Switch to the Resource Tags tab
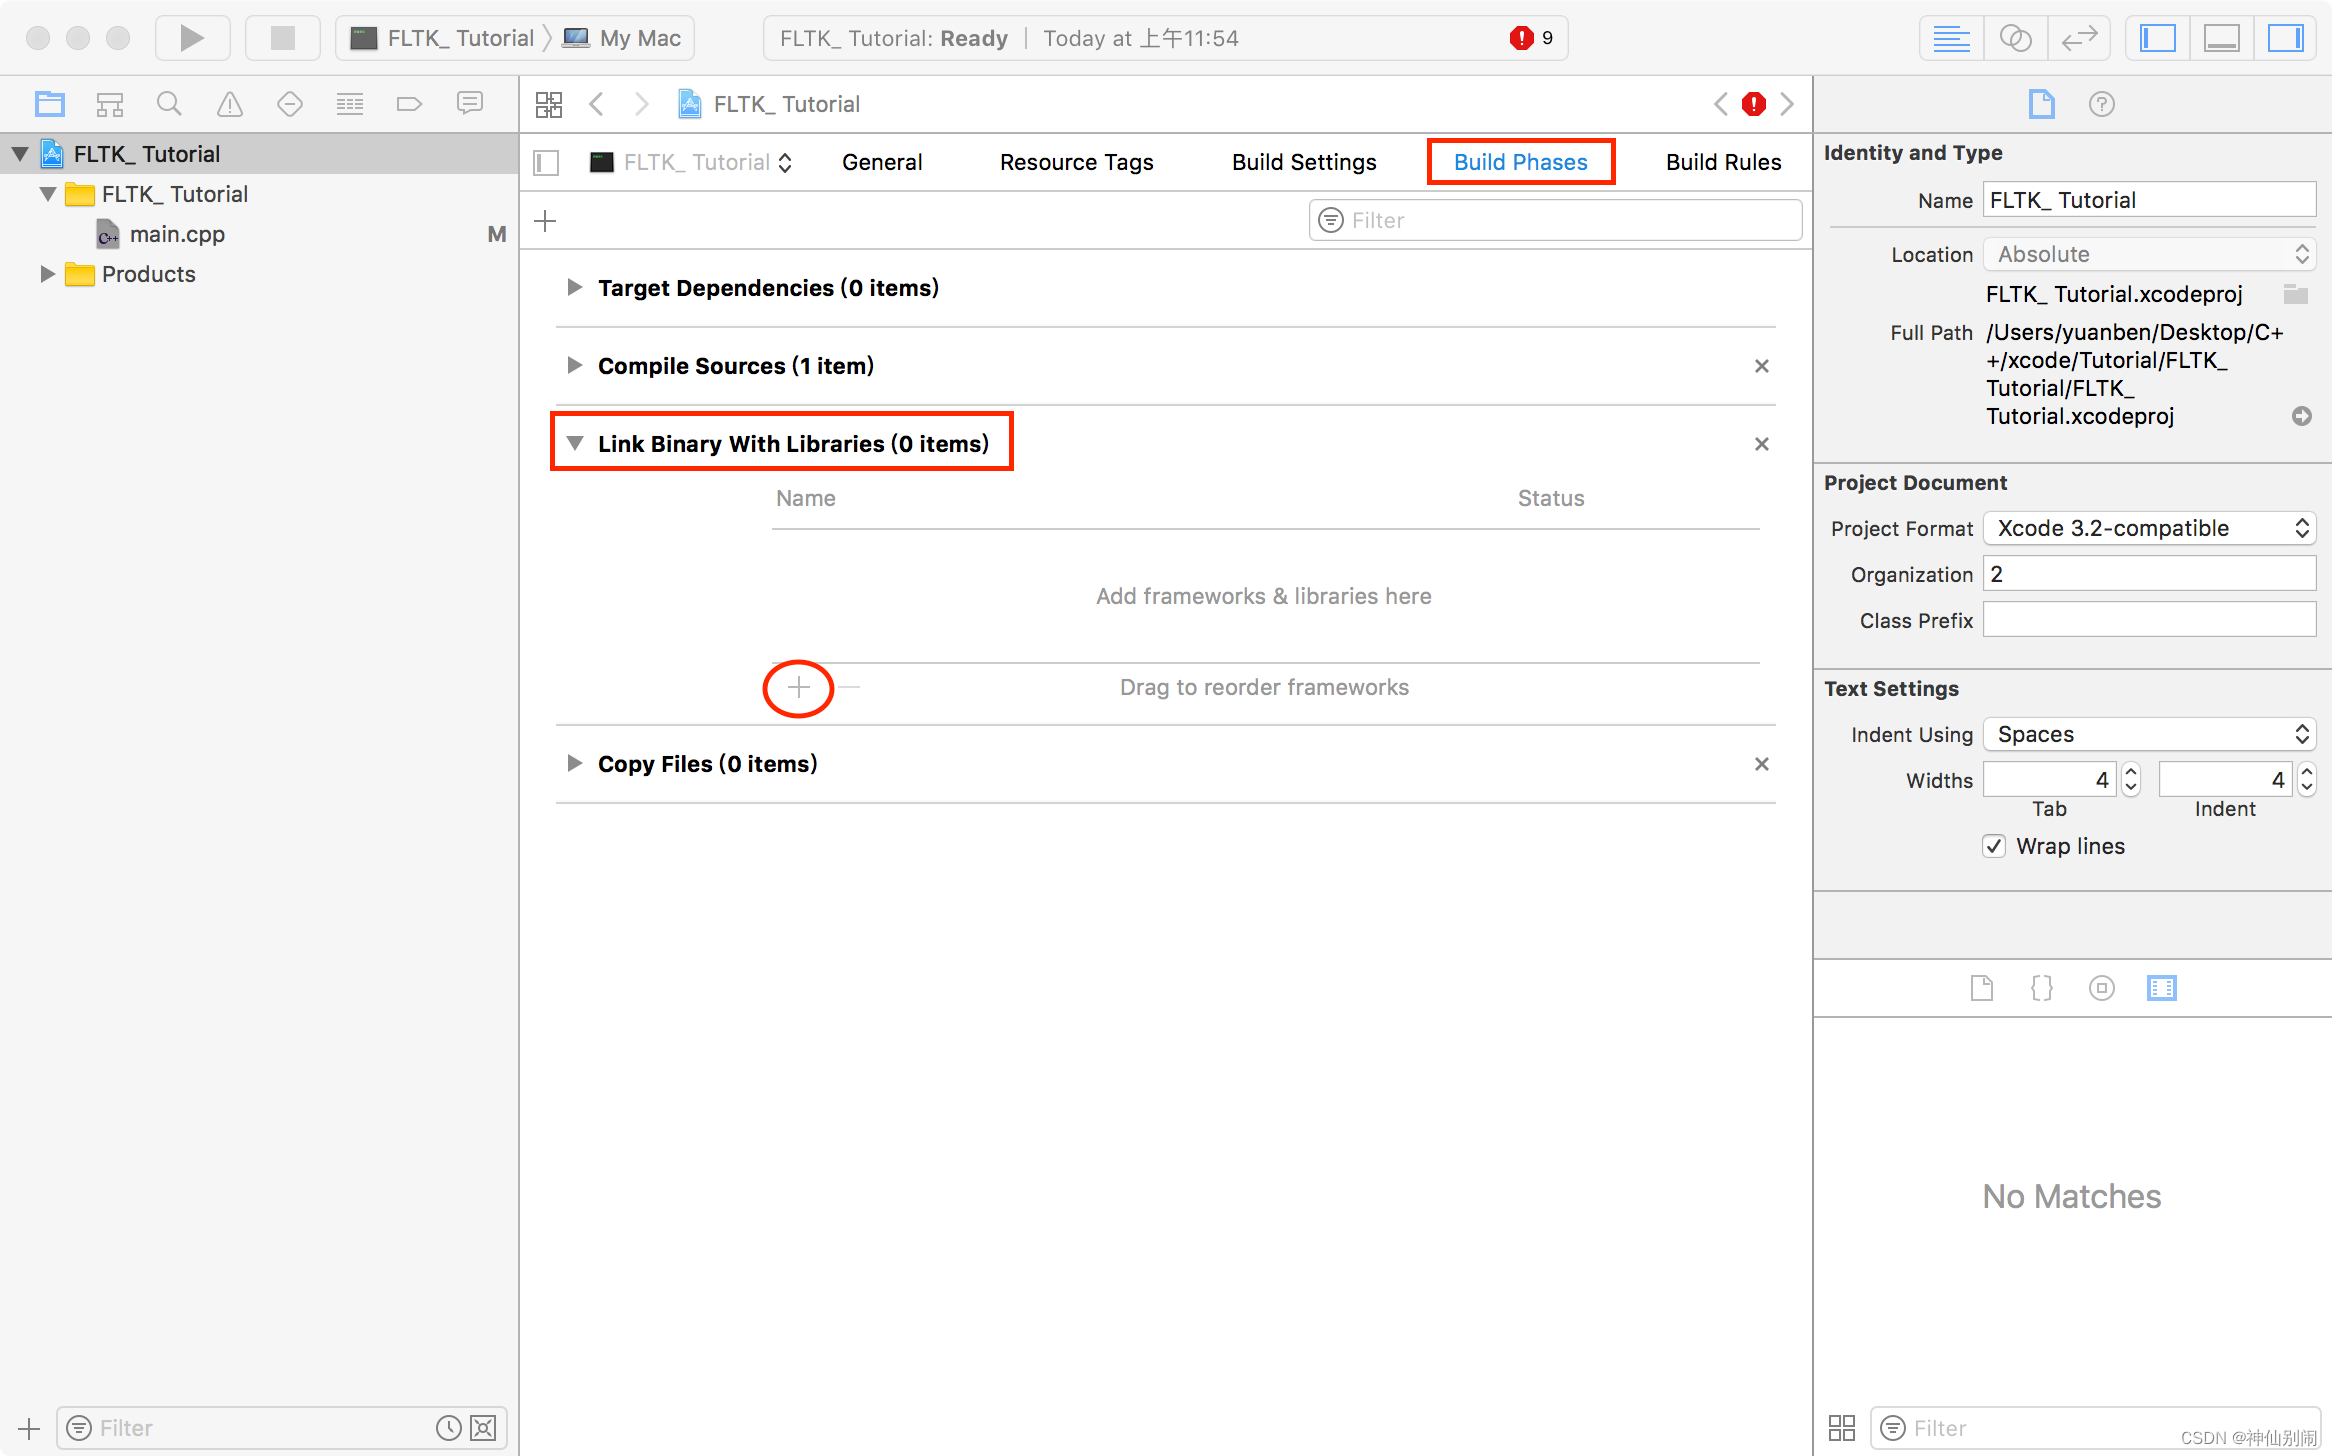Screen dimensions: 2332x1456 1077,162
